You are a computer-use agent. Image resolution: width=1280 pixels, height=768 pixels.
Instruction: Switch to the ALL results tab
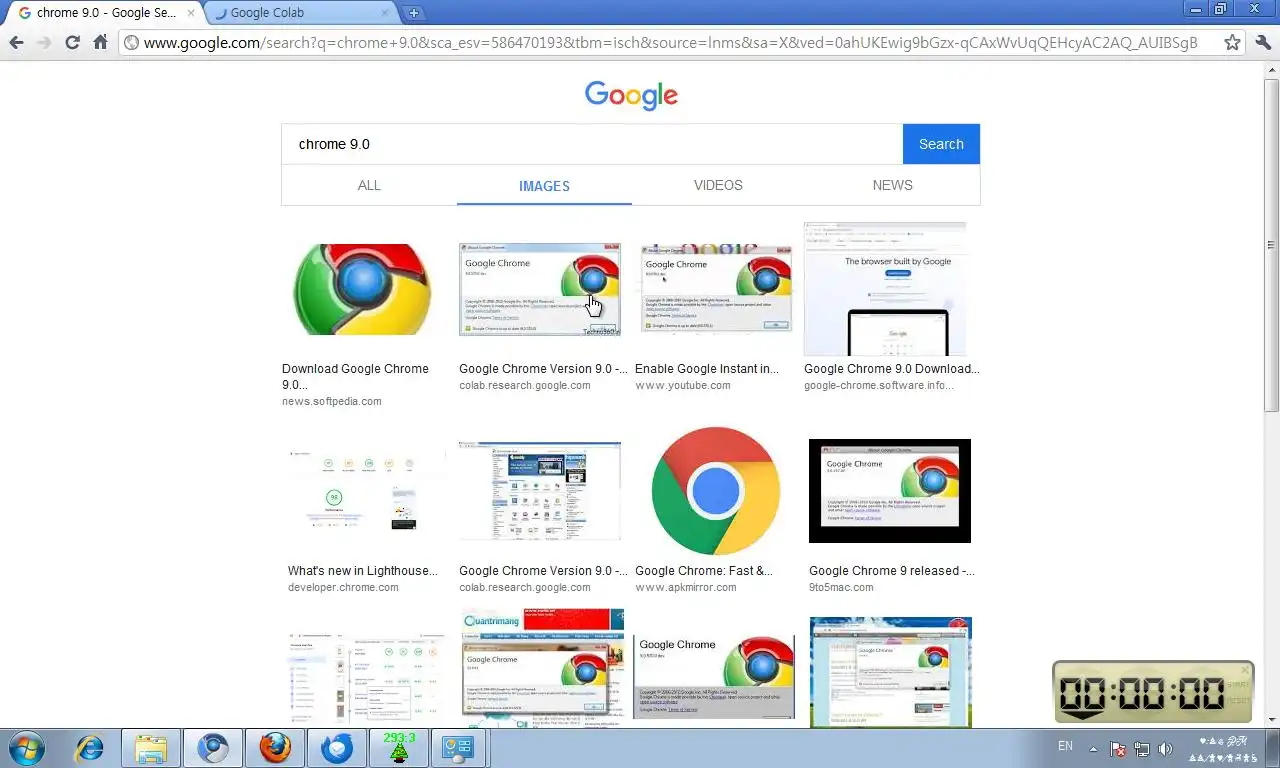[369, 185]
